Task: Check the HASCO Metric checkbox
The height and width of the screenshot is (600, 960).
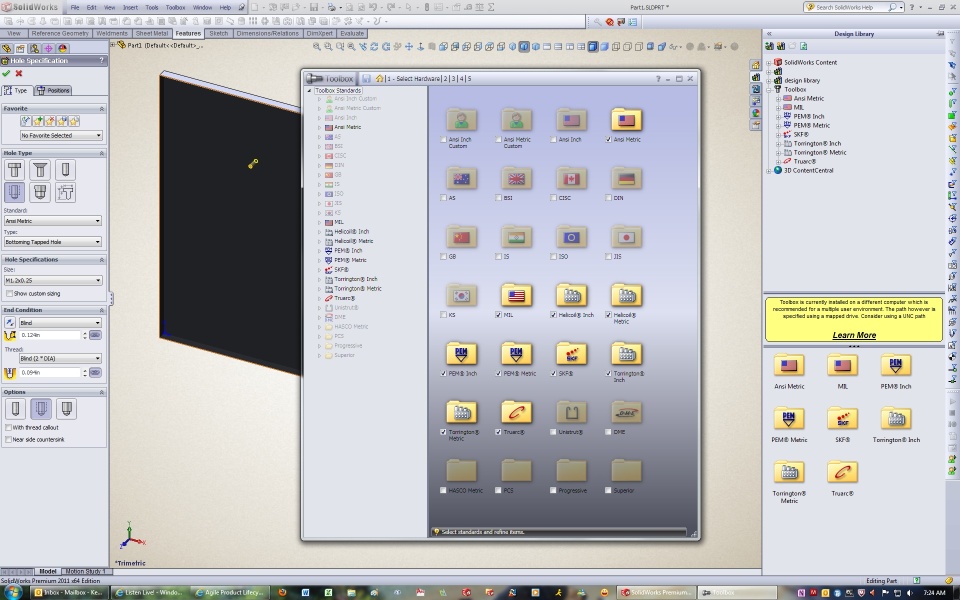Action: coord(443,490)
